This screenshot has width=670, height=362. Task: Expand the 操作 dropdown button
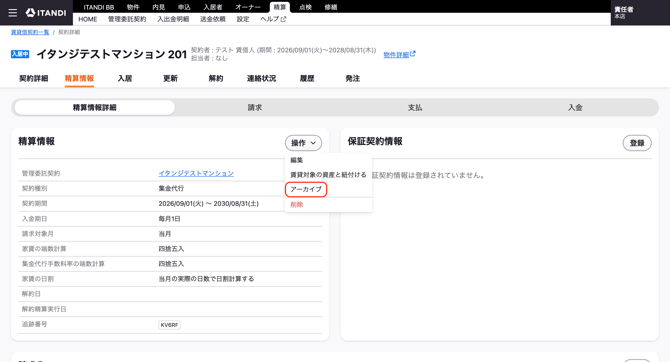pyautogui.click(x=303, y=143)
